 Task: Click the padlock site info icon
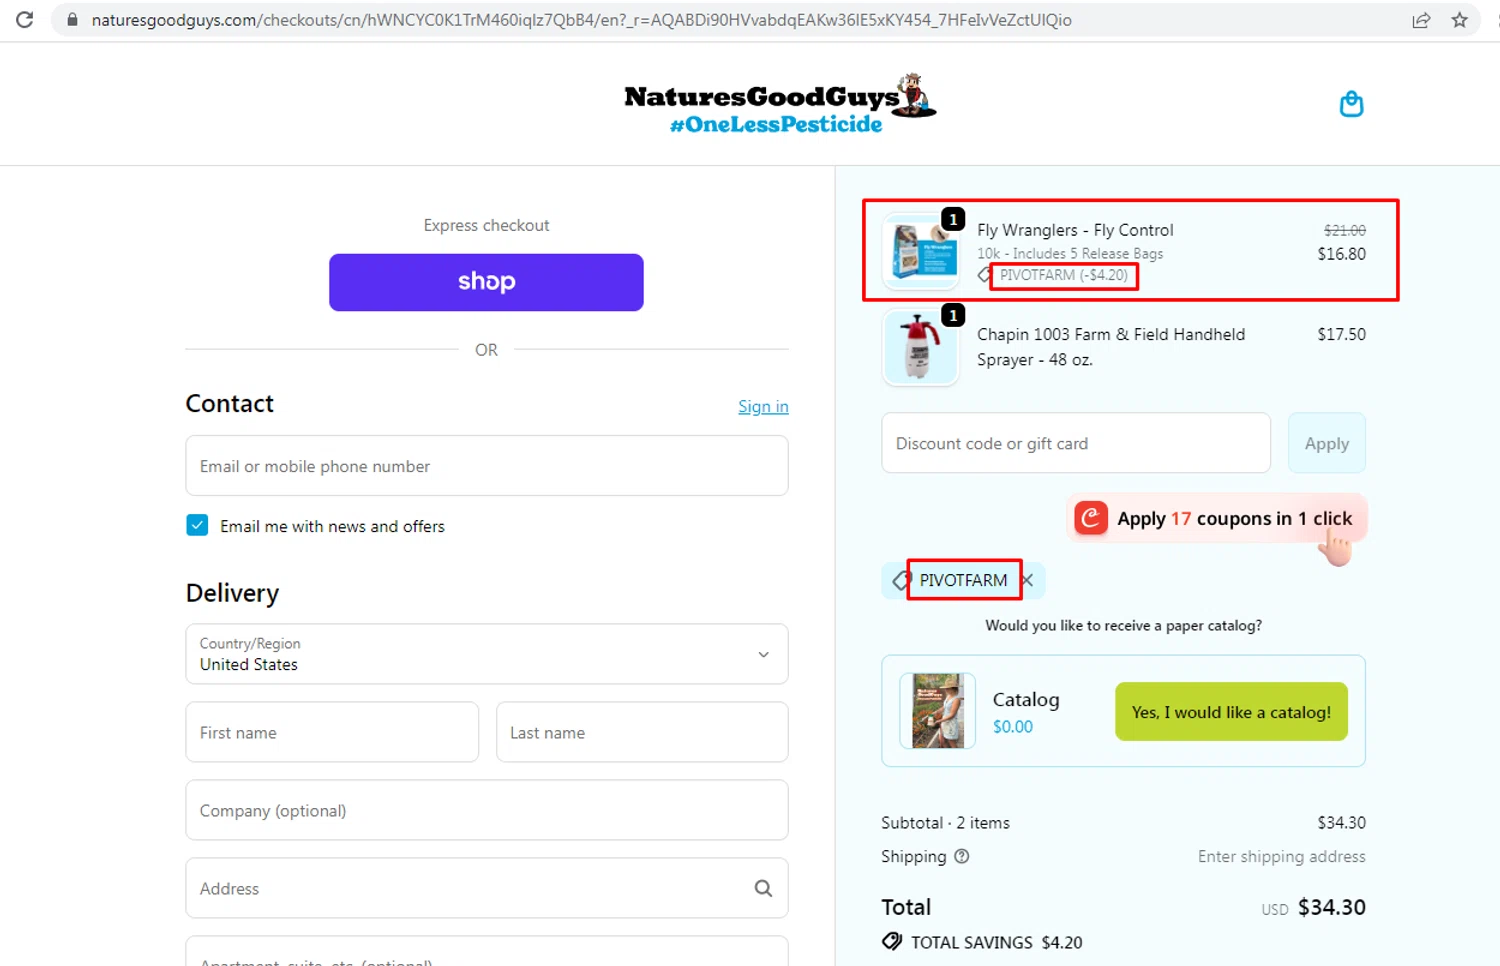coord(72,20)
